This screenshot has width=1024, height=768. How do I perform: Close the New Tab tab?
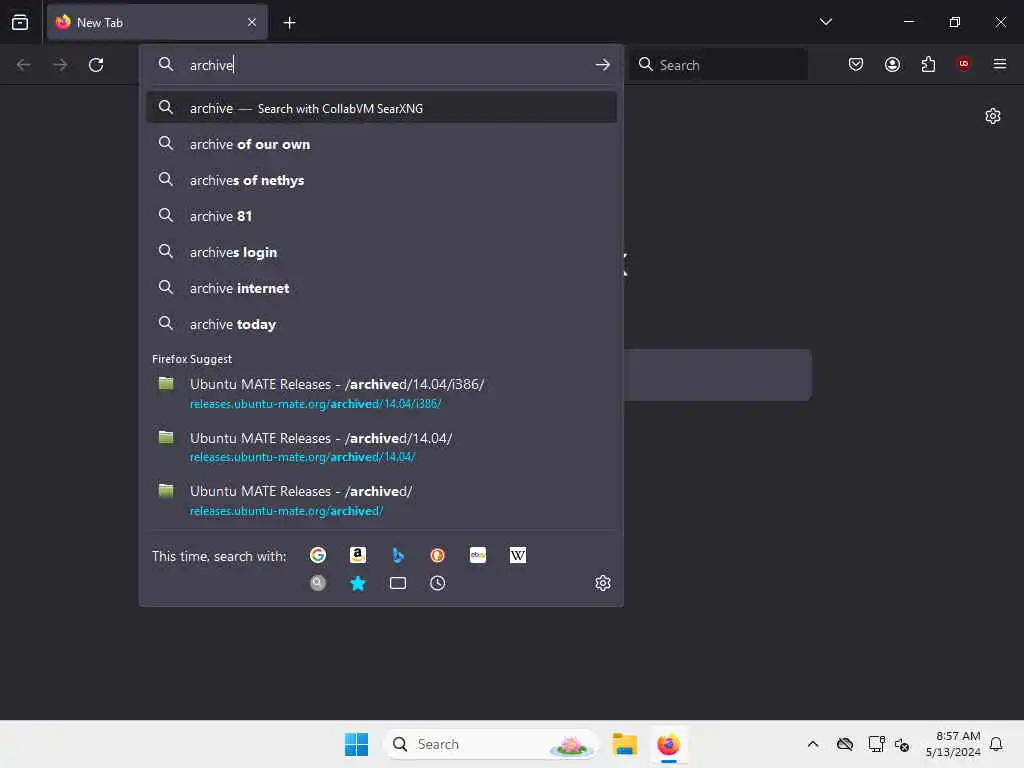(252, 22)
